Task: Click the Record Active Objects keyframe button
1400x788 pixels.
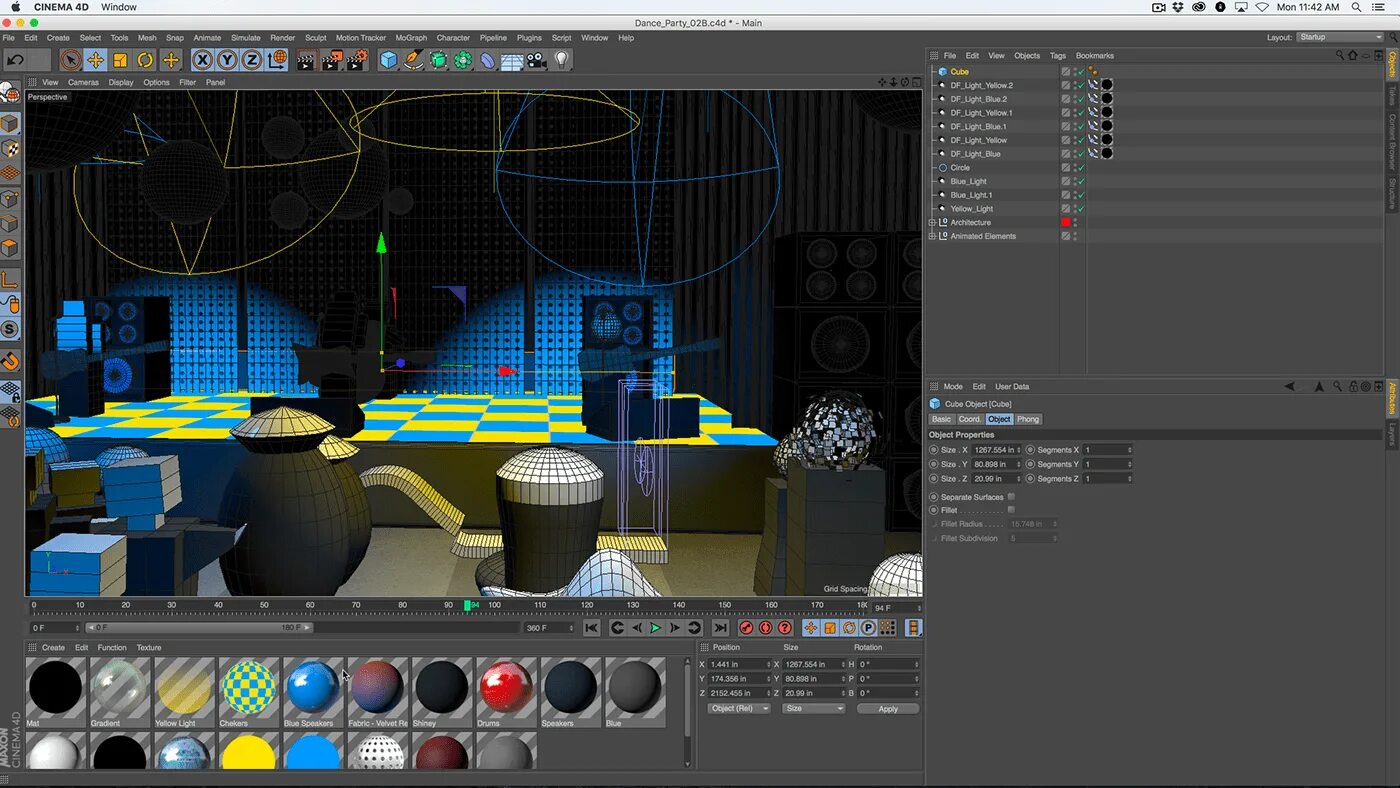Action: click(746, 628)
